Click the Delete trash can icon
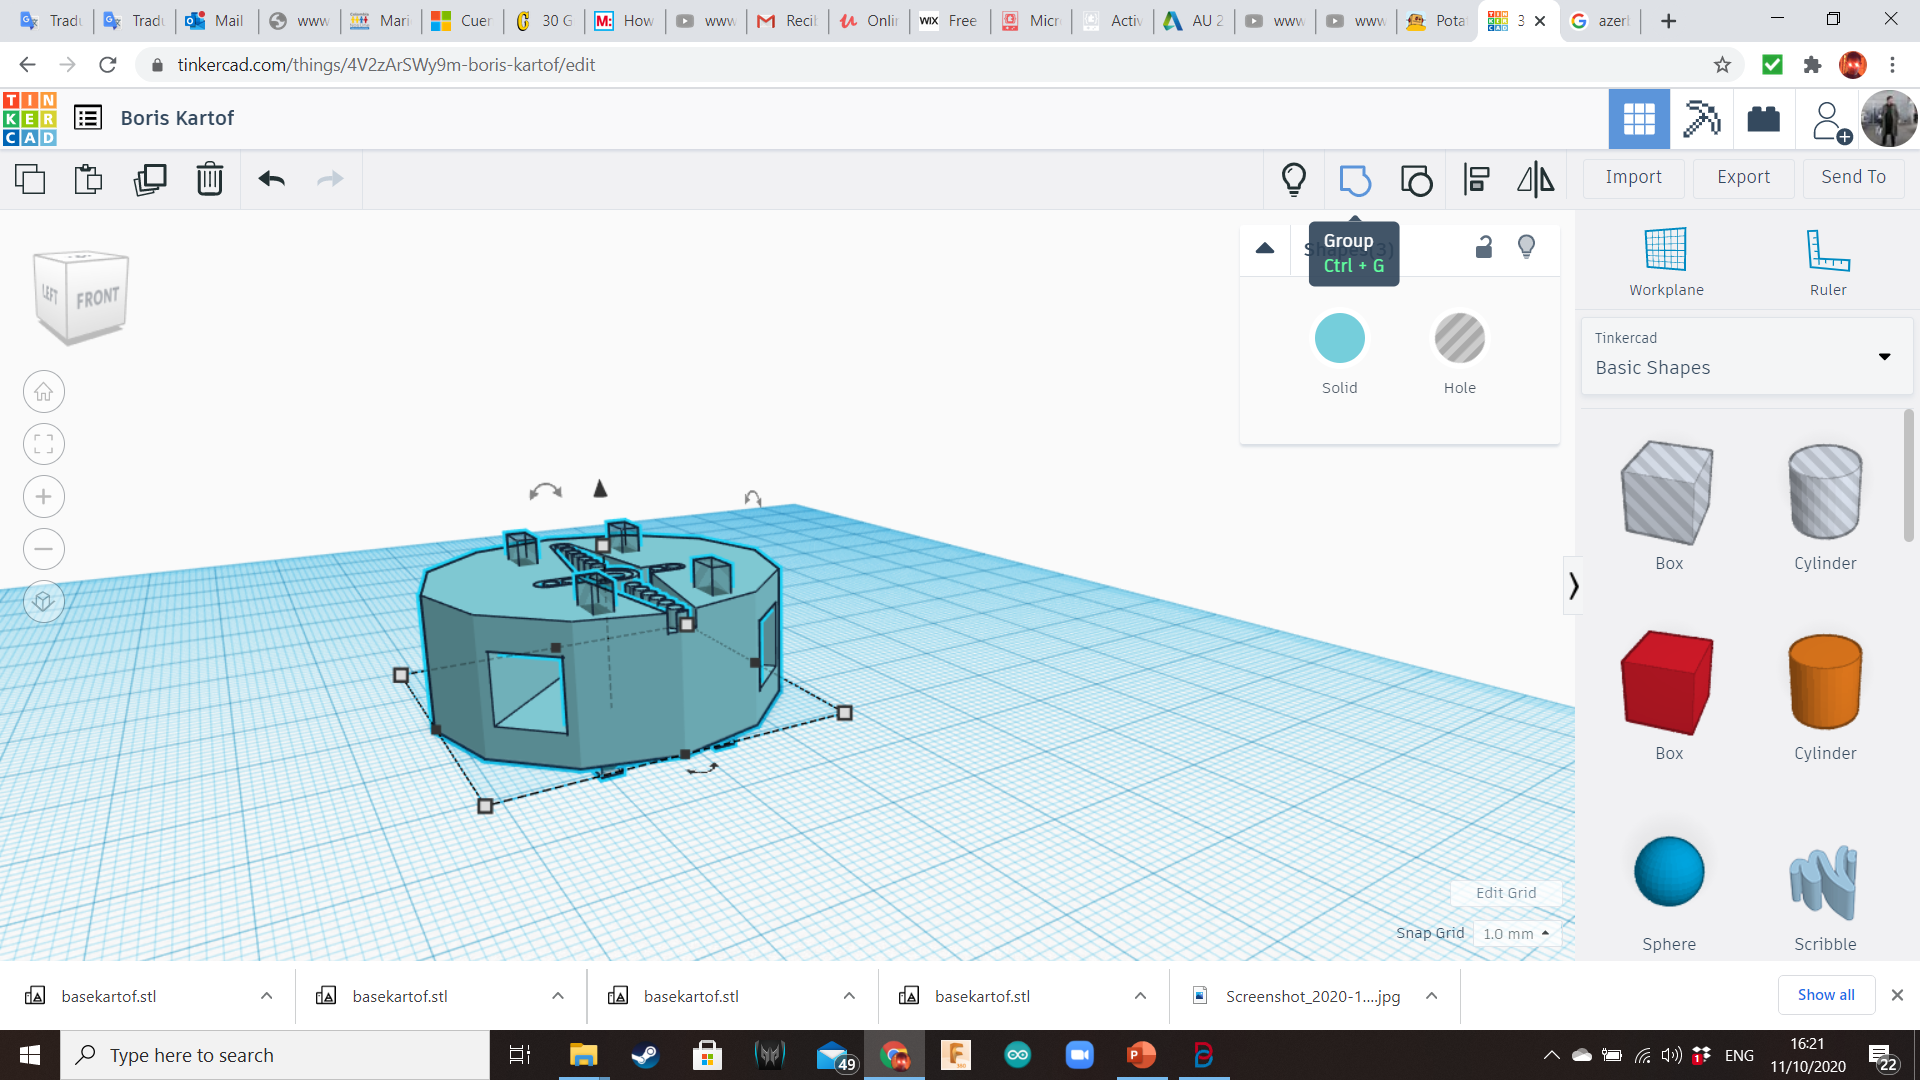 click(209, 179)
